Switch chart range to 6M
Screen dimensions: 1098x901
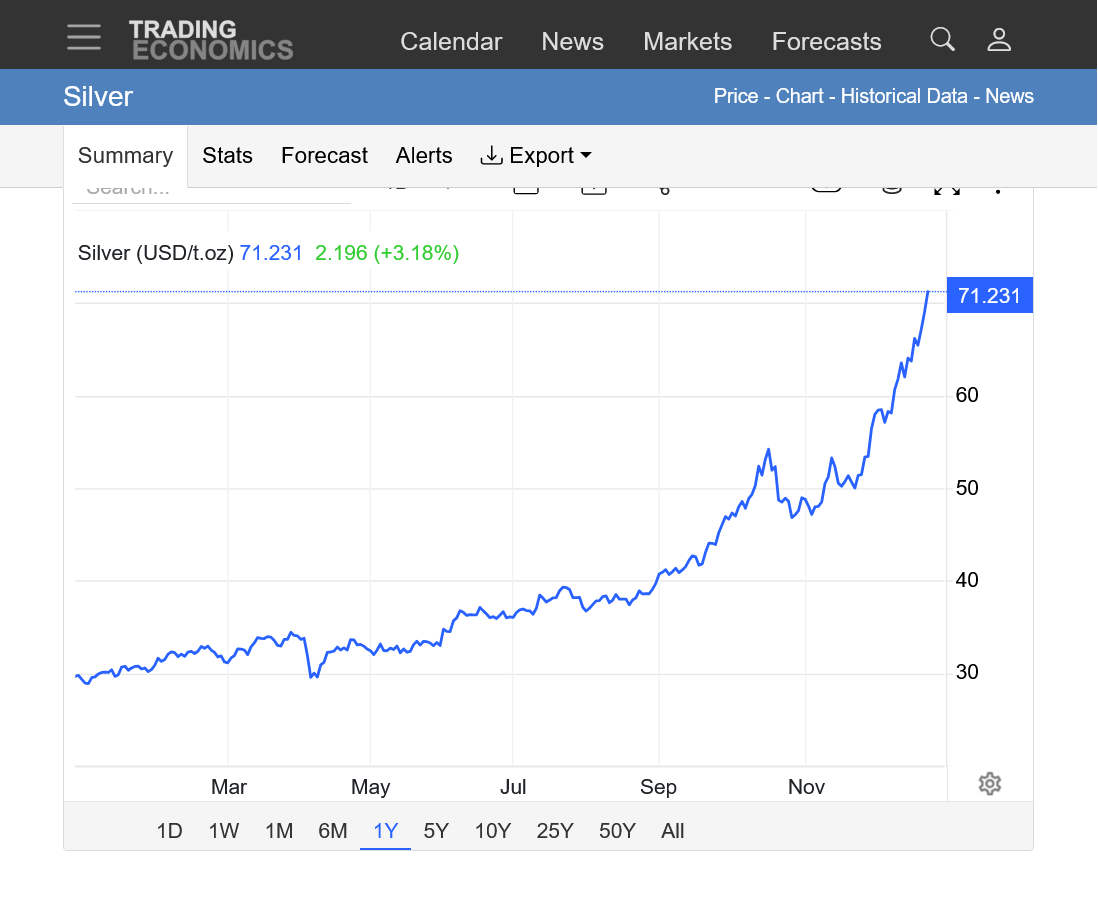pos(332,831)
